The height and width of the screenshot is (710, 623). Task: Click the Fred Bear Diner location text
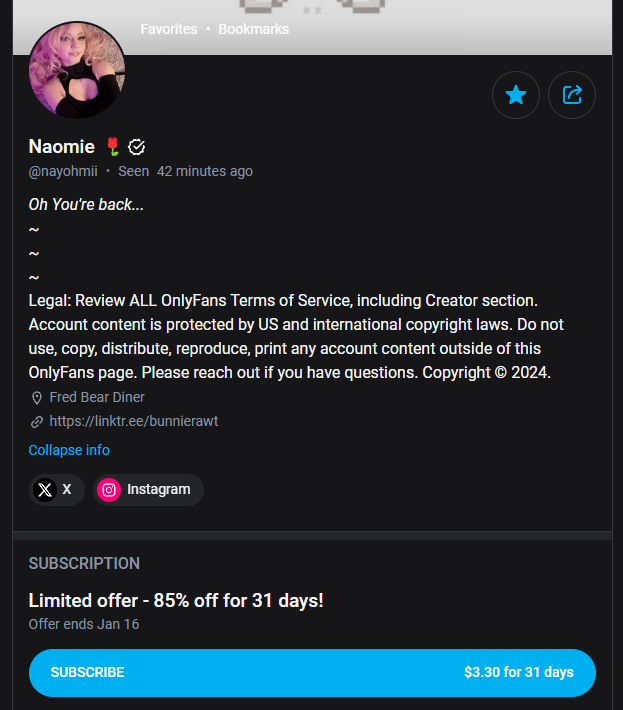point(97,397)
